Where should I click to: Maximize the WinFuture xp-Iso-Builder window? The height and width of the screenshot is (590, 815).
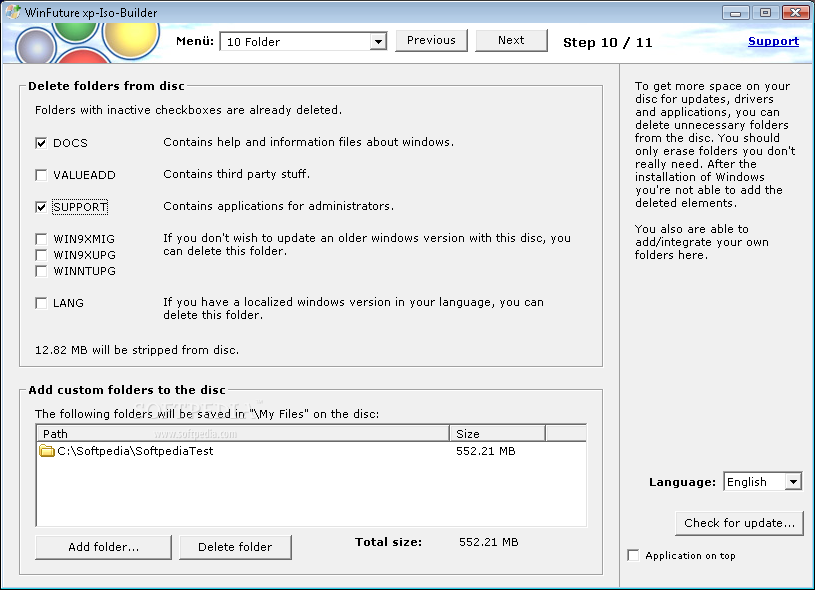click(x=766, y=12)
